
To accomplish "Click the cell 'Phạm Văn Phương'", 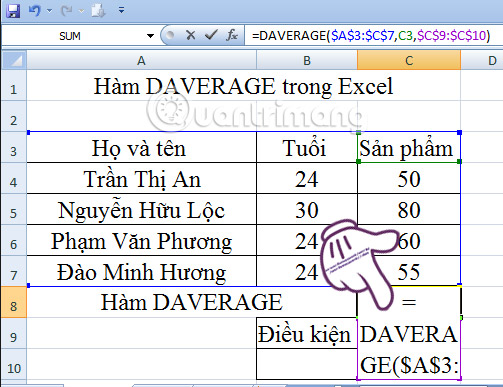I will point(141,240).
